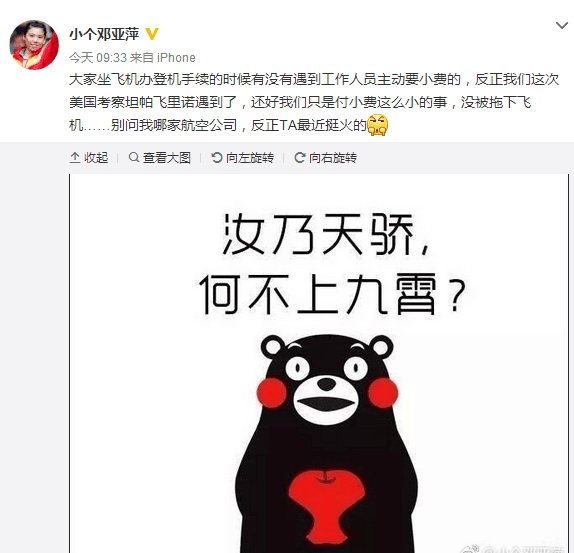Click the angry emoji in post text
The height and width of the screenshot is (553, 574).
[377, 125]
